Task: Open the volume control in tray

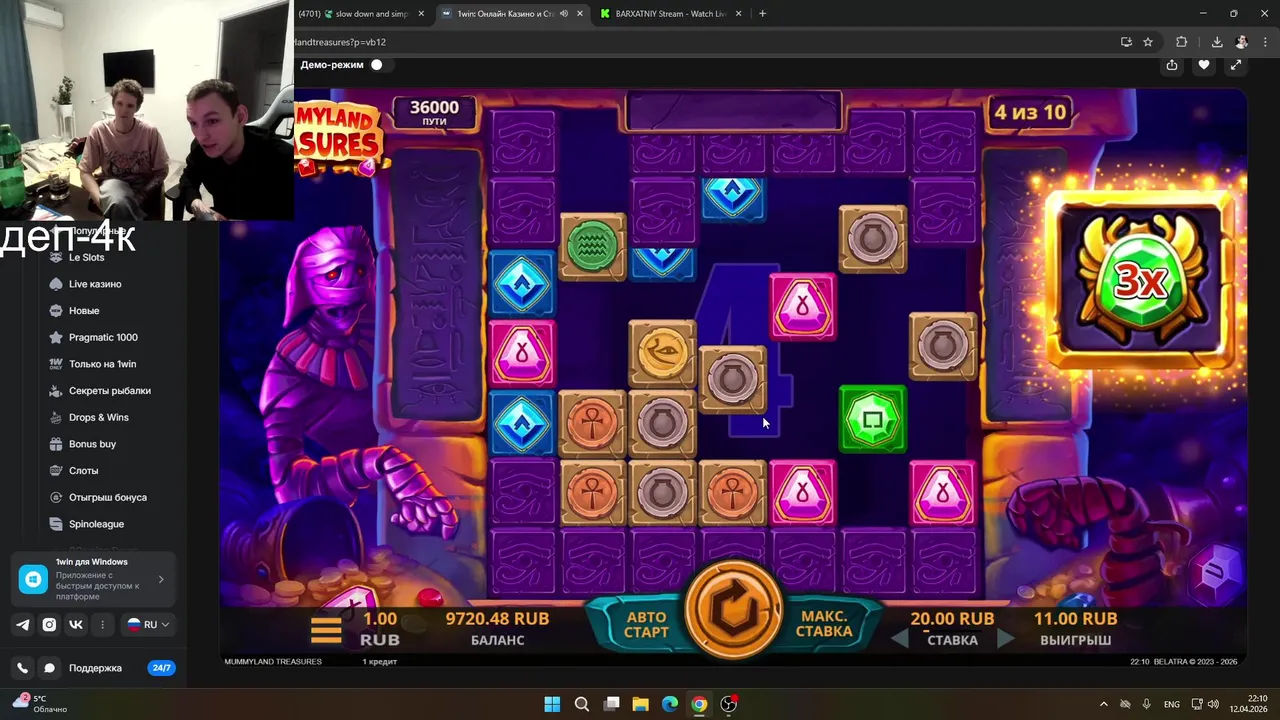Action: coord(1212,704)
